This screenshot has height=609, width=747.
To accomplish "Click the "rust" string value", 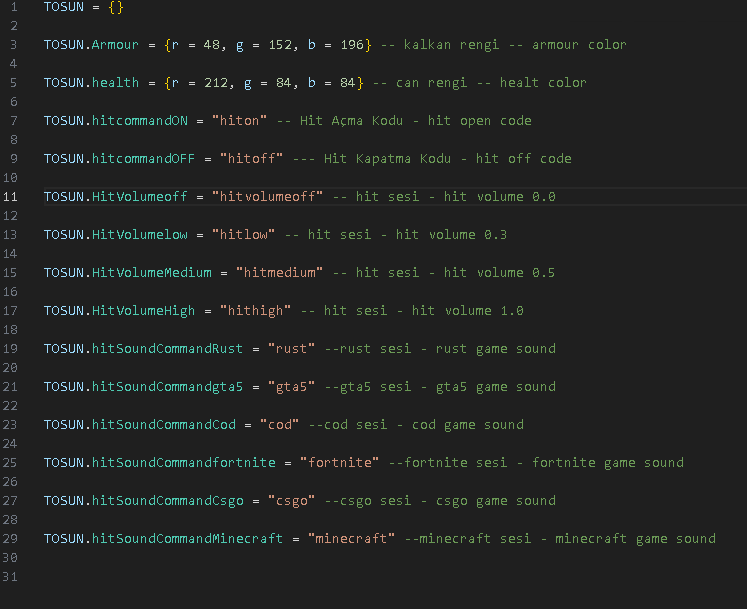I will [x=291, y=349].
